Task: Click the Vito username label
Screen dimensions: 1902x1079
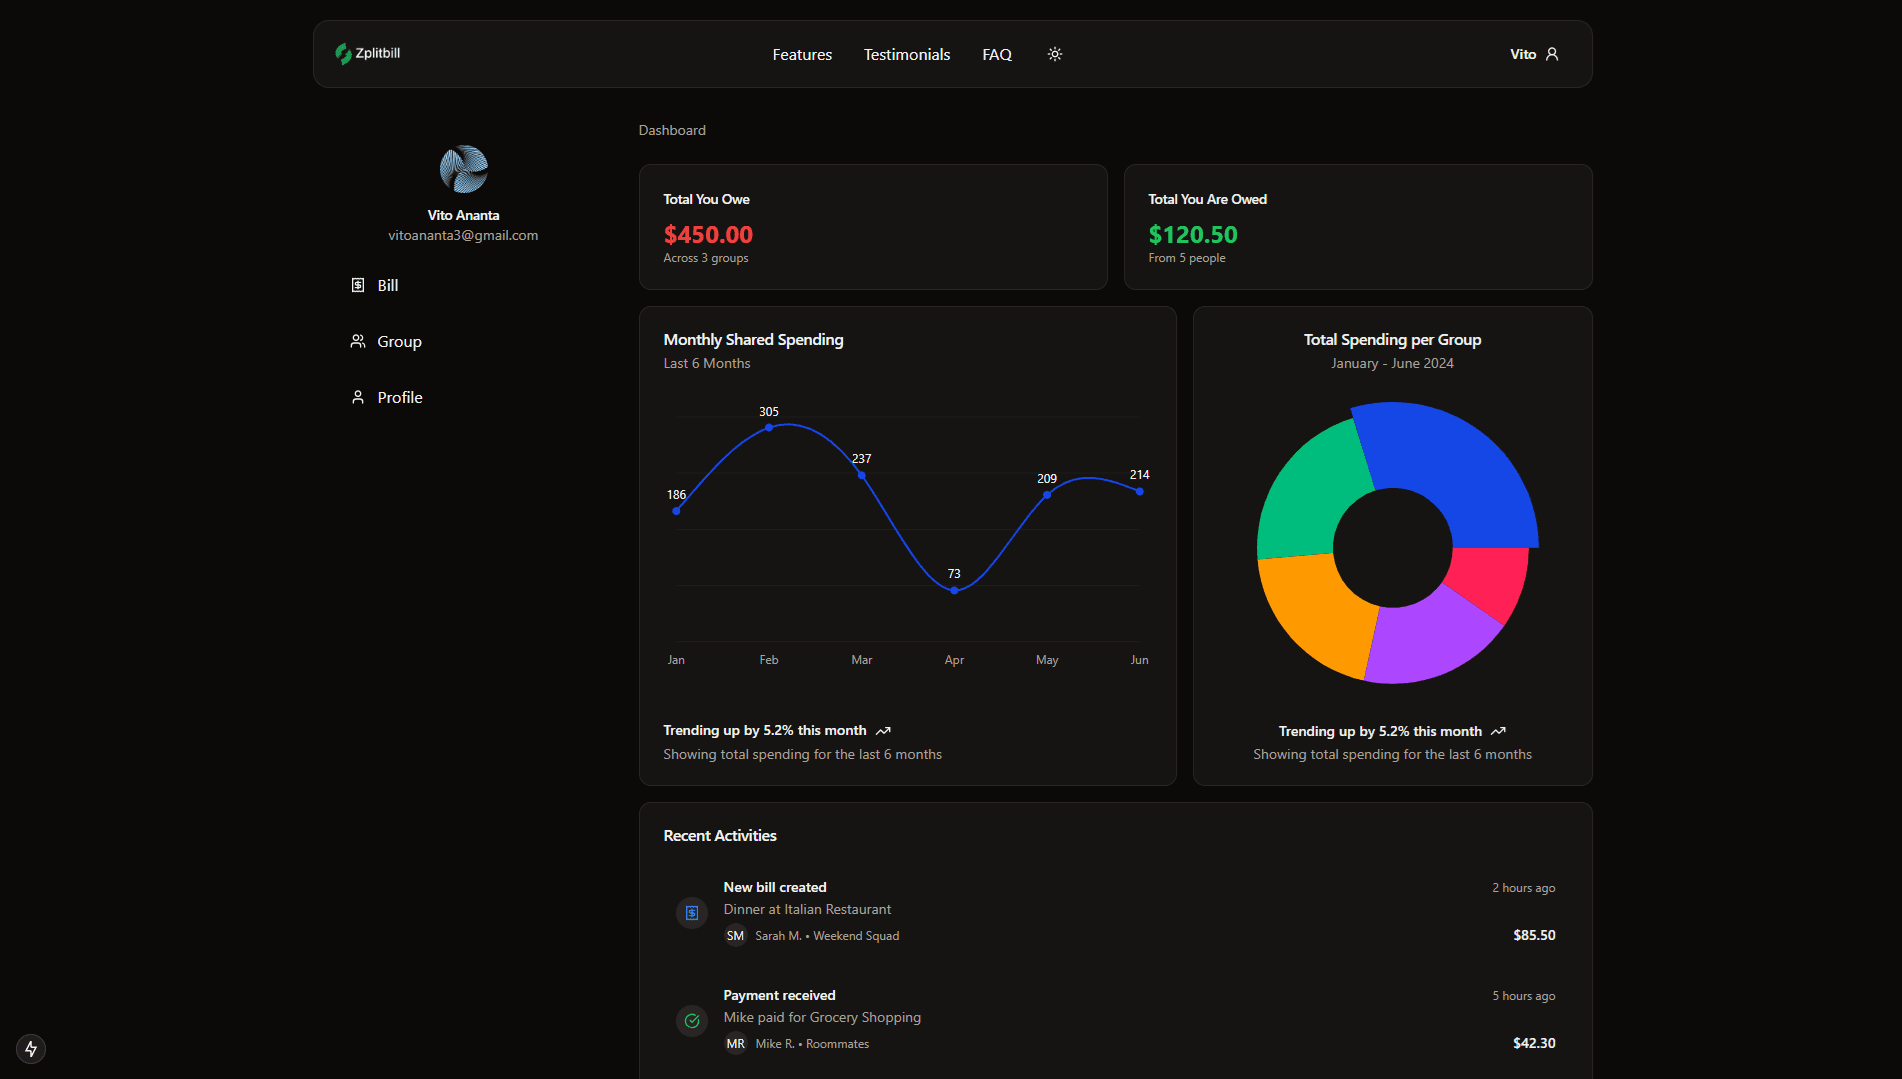Action: [x=1522, y=54]
